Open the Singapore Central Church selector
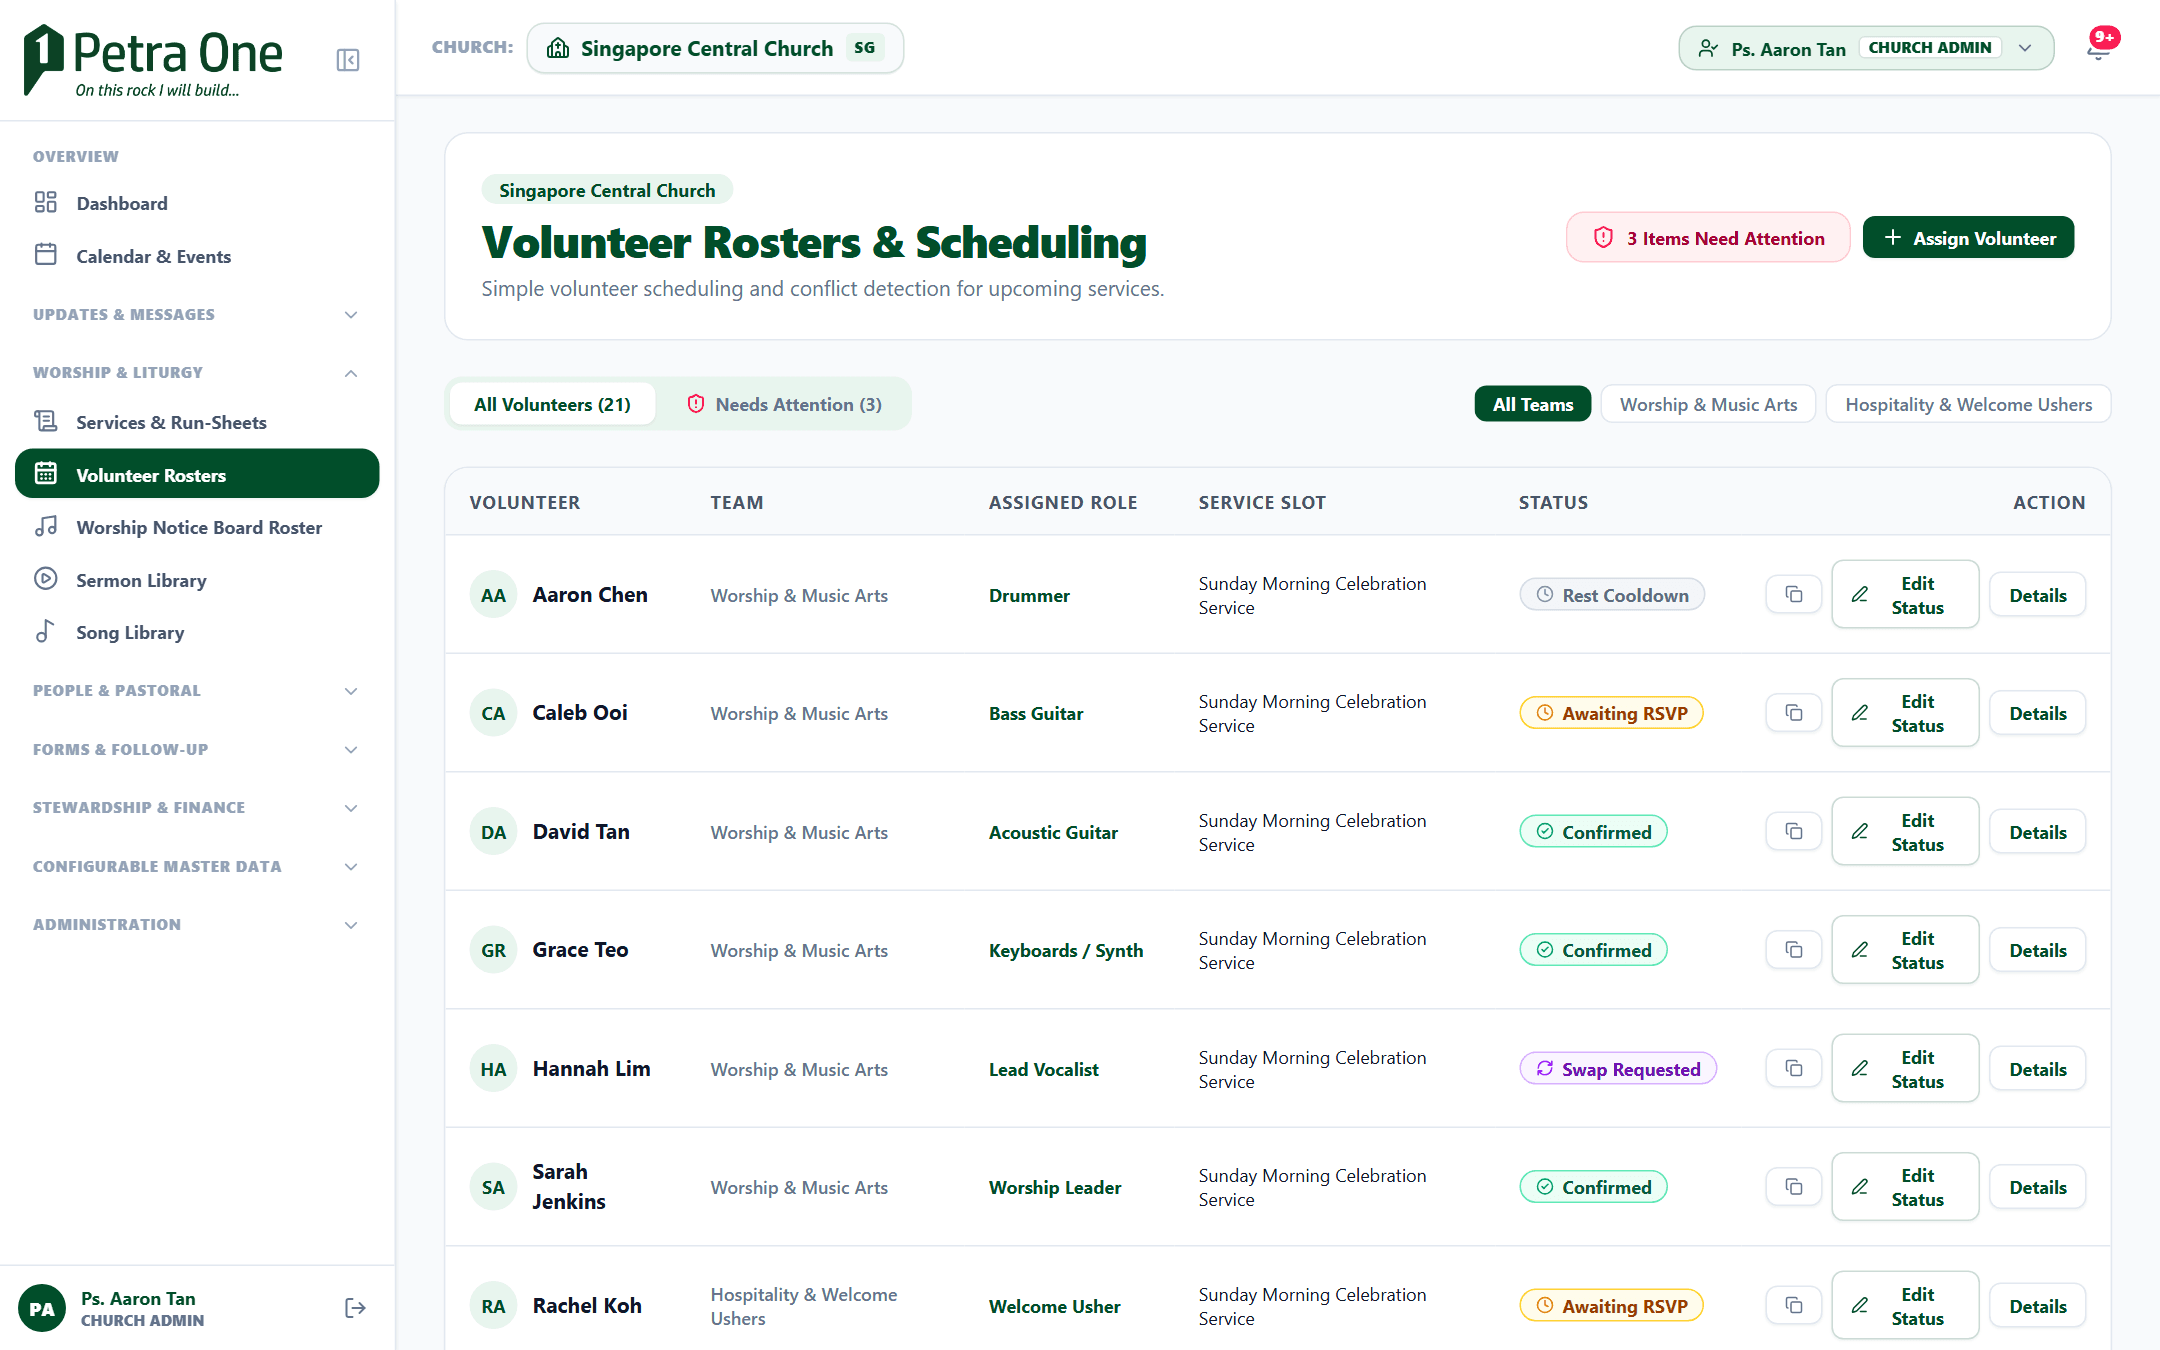 (715, 48)
